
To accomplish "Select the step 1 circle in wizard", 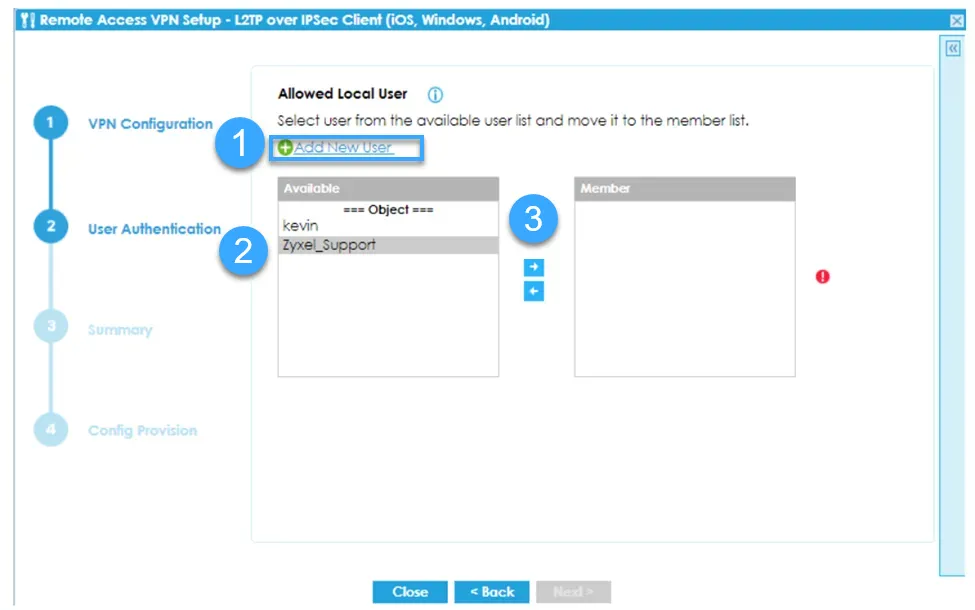I will coord(50,124).
